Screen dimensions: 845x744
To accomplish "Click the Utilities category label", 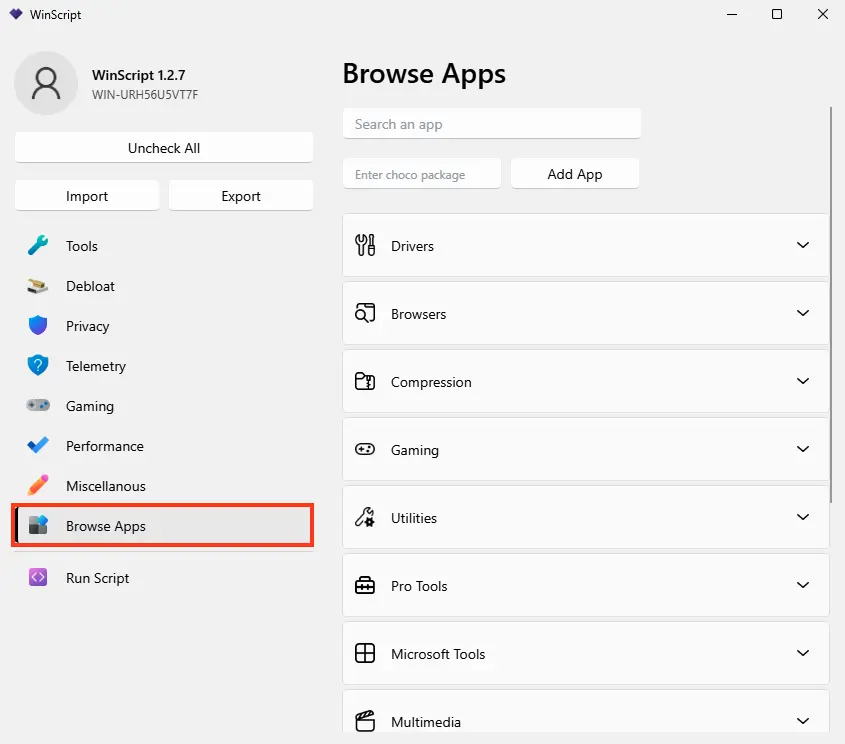I will (414, 518).
